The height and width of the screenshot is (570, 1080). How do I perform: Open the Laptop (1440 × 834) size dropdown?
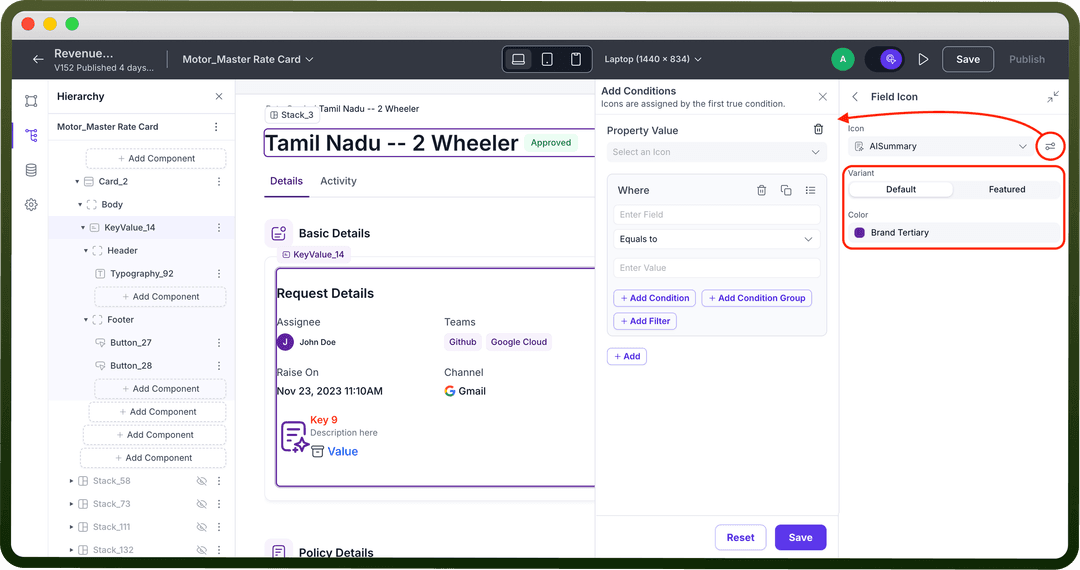pos(653,59)
